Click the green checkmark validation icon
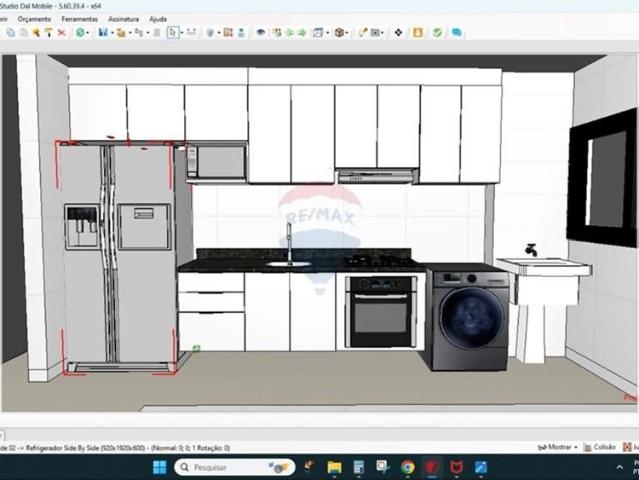 [x=437, y=33]
